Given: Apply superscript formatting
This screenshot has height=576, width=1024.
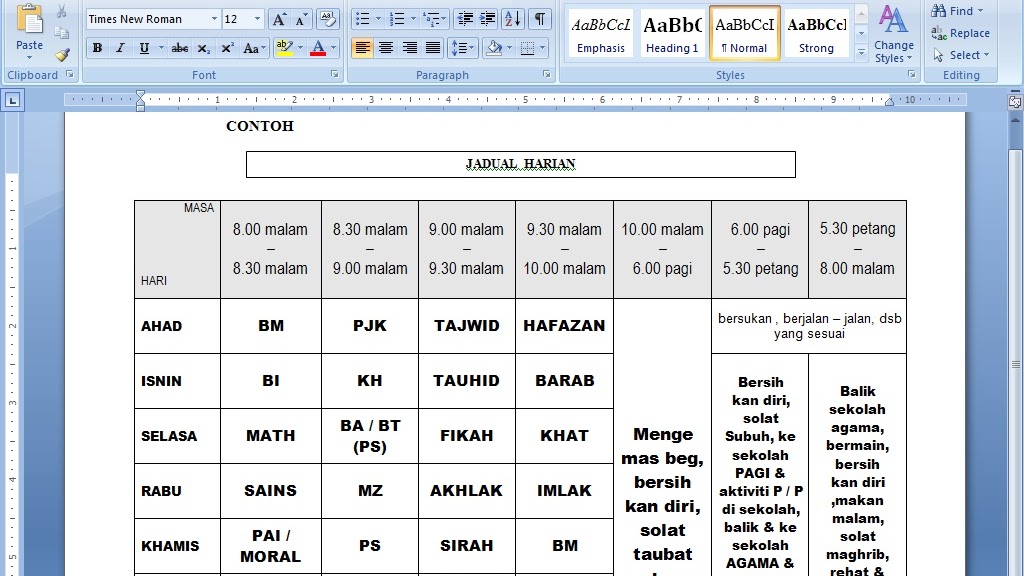Looking at the screenshot, I should coord(229,48).
